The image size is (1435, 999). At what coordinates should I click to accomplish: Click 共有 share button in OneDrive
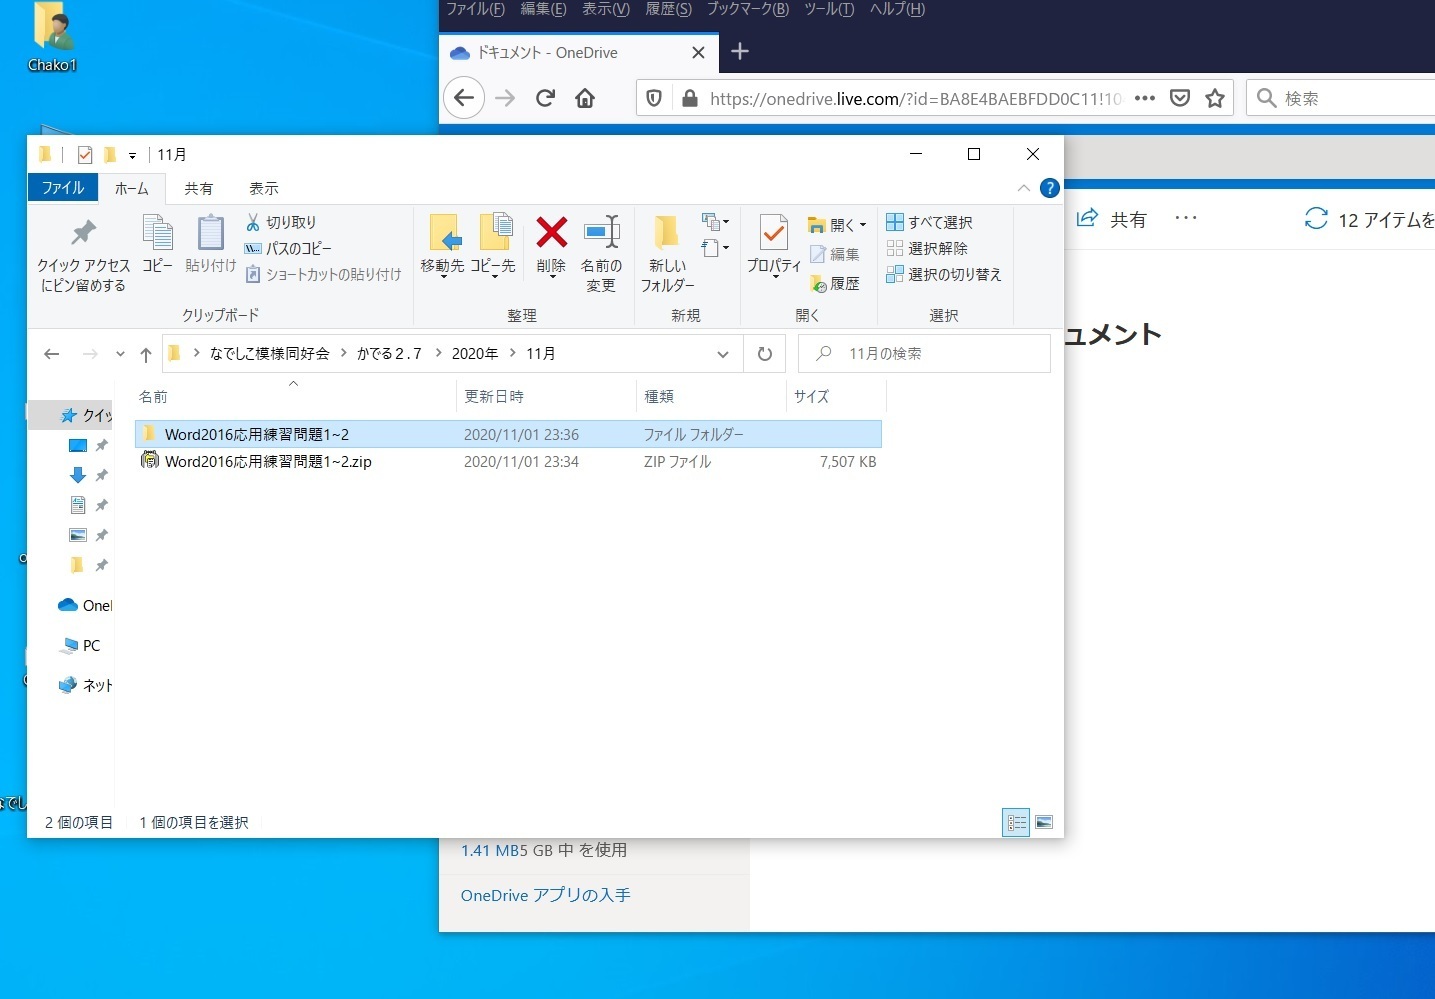pyautogui.click(x=1112, y=219)
